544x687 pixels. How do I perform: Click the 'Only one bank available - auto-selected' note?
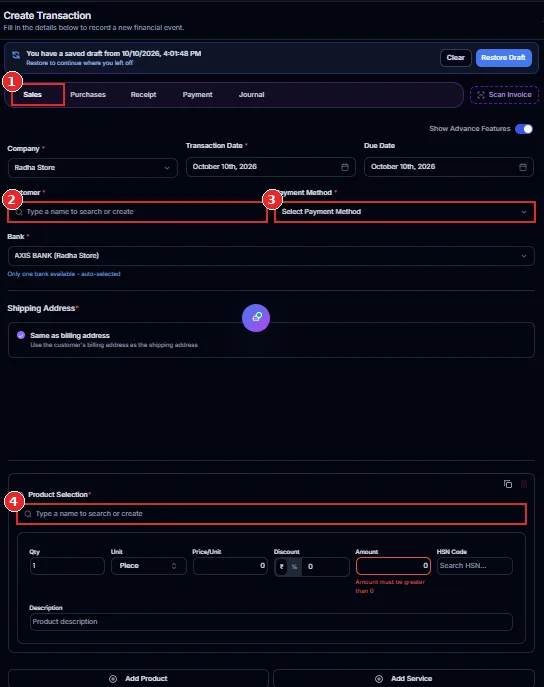point(64,274)
